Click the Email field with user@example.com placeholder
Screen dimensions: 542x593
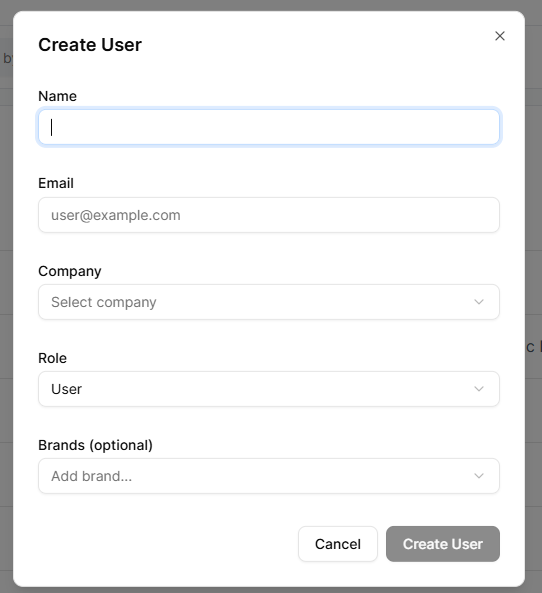pyautogui.click(x=269, y=215)
